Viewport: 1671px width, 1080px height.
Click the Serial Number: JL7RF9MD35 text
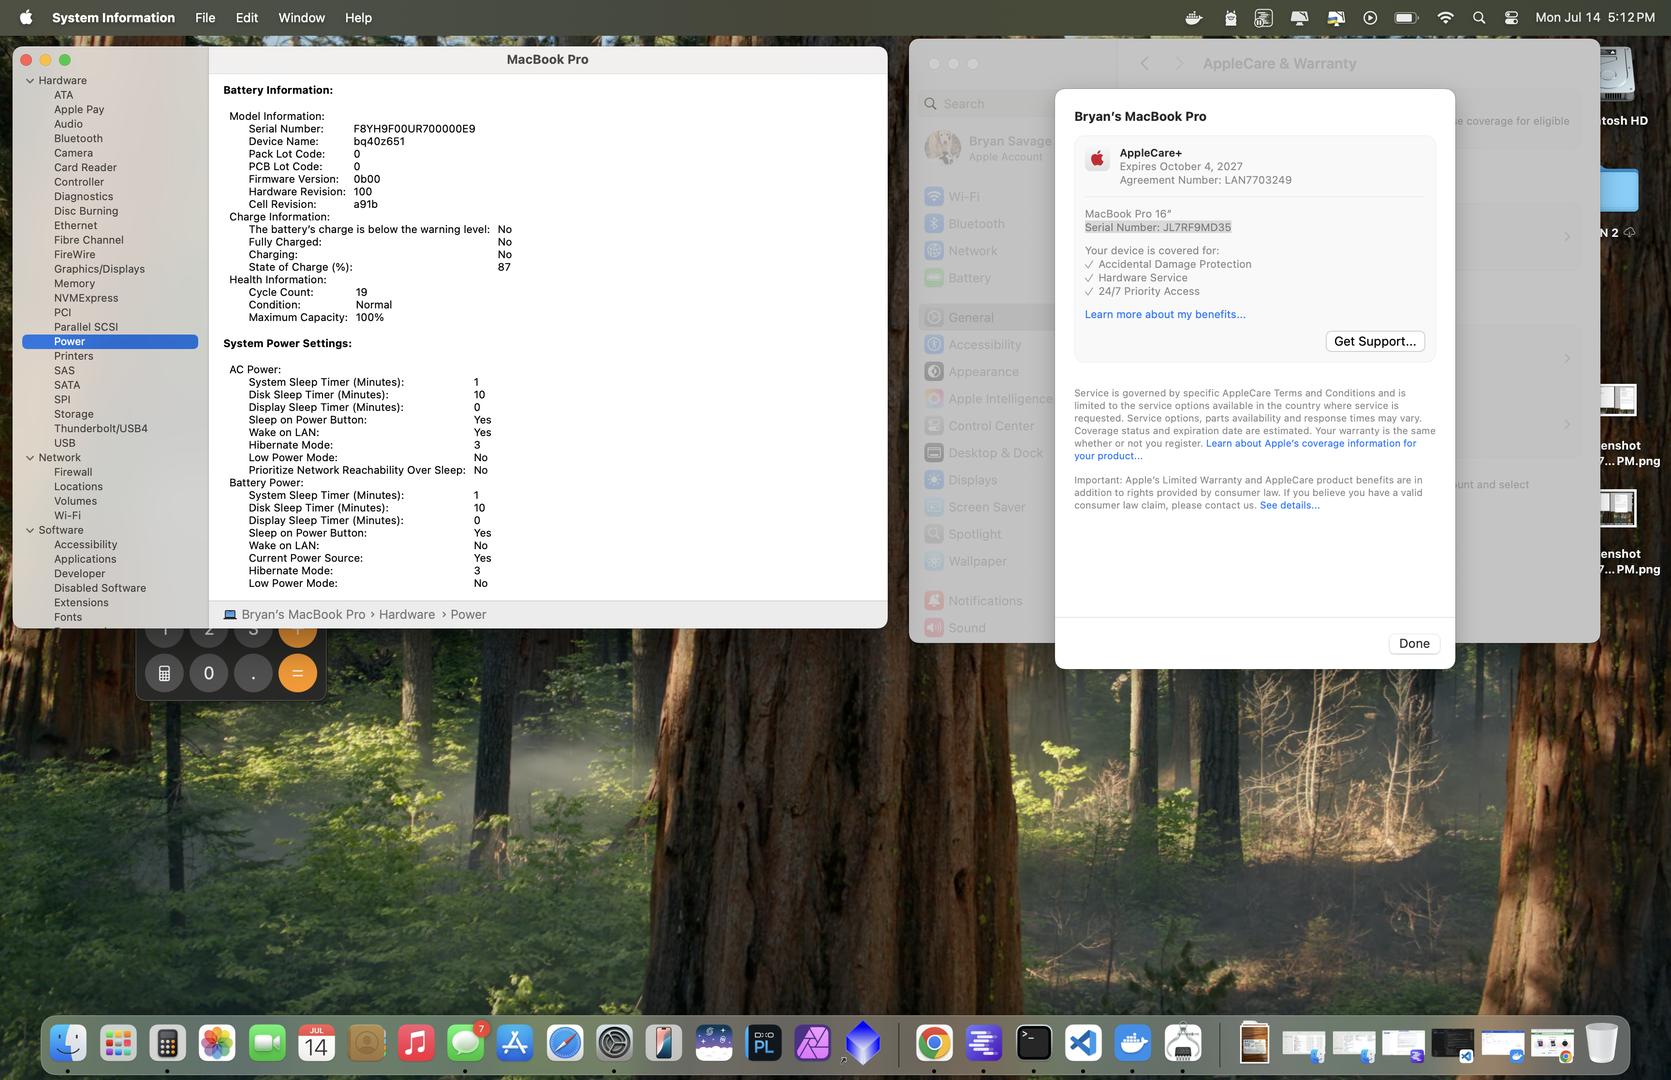1158,228
